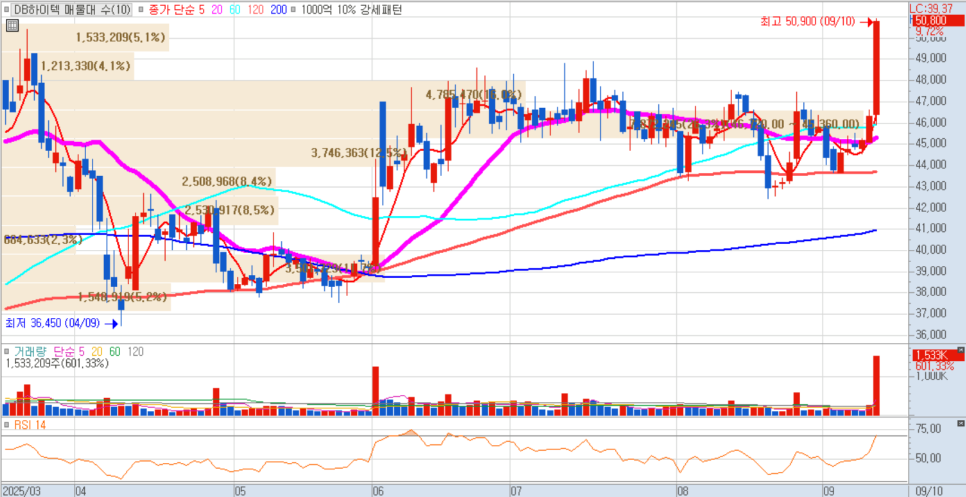Toggle the square marker before 거래량 indicator
This screenshot has height=497, width=966.
click(x=7, y=352)
